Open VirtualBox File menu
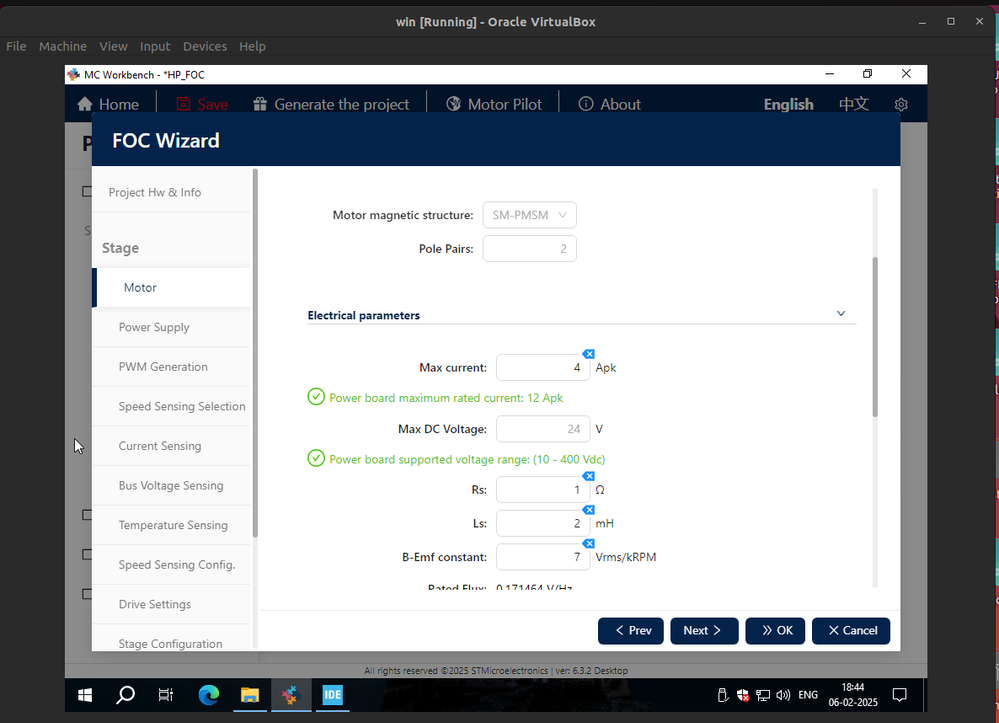This screenshot has height=723, width=999. (16, 47)
